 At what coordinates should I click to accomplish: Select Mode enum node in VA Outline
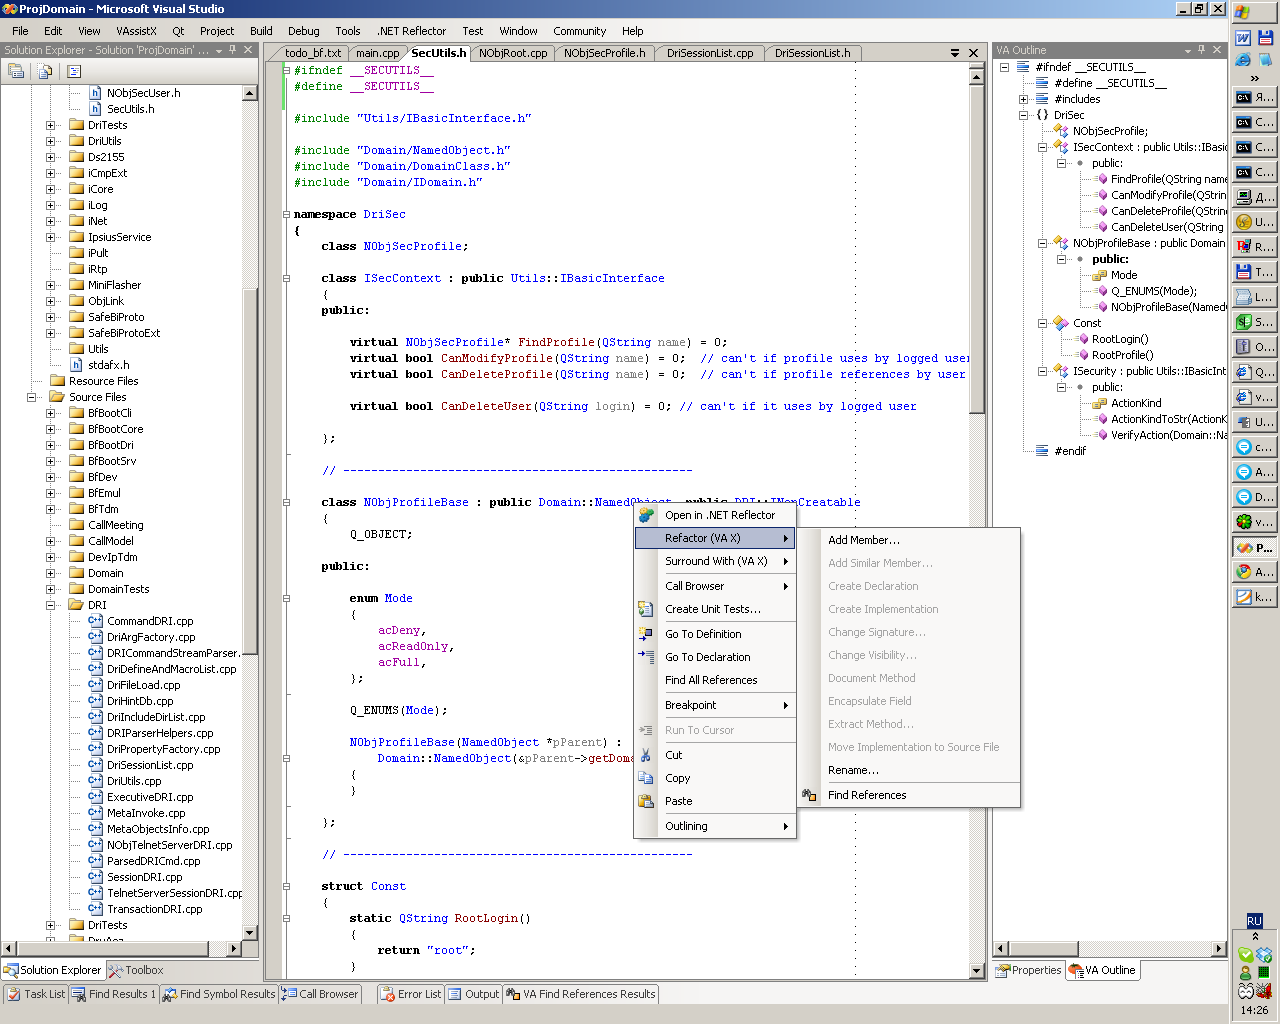pos(1124,275)
